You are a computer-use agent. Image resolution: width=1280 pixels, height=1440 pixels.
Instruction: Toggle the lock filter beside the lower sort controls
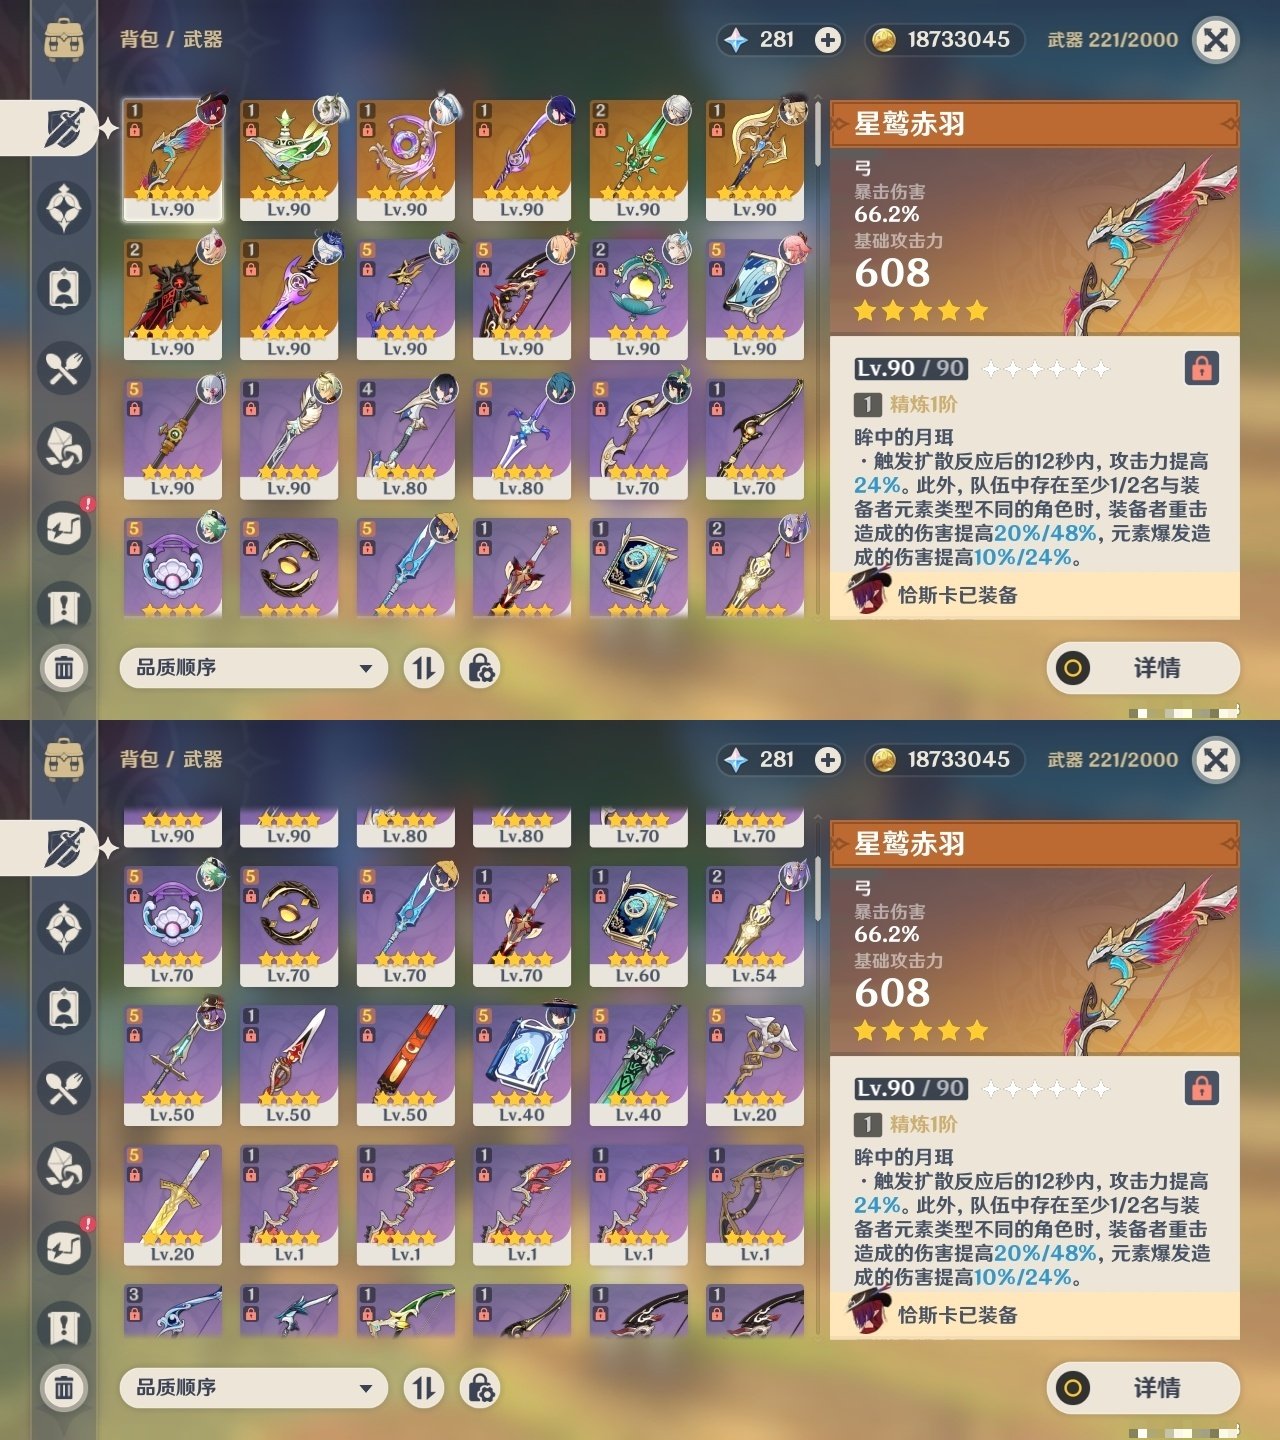480,1388
